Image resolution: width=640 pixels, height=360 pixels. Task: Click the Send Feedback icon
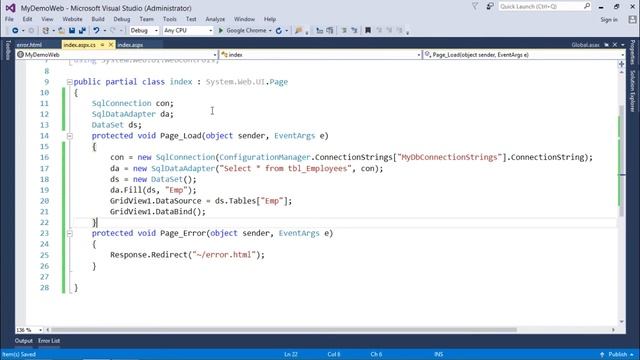(x=490, y=6)
